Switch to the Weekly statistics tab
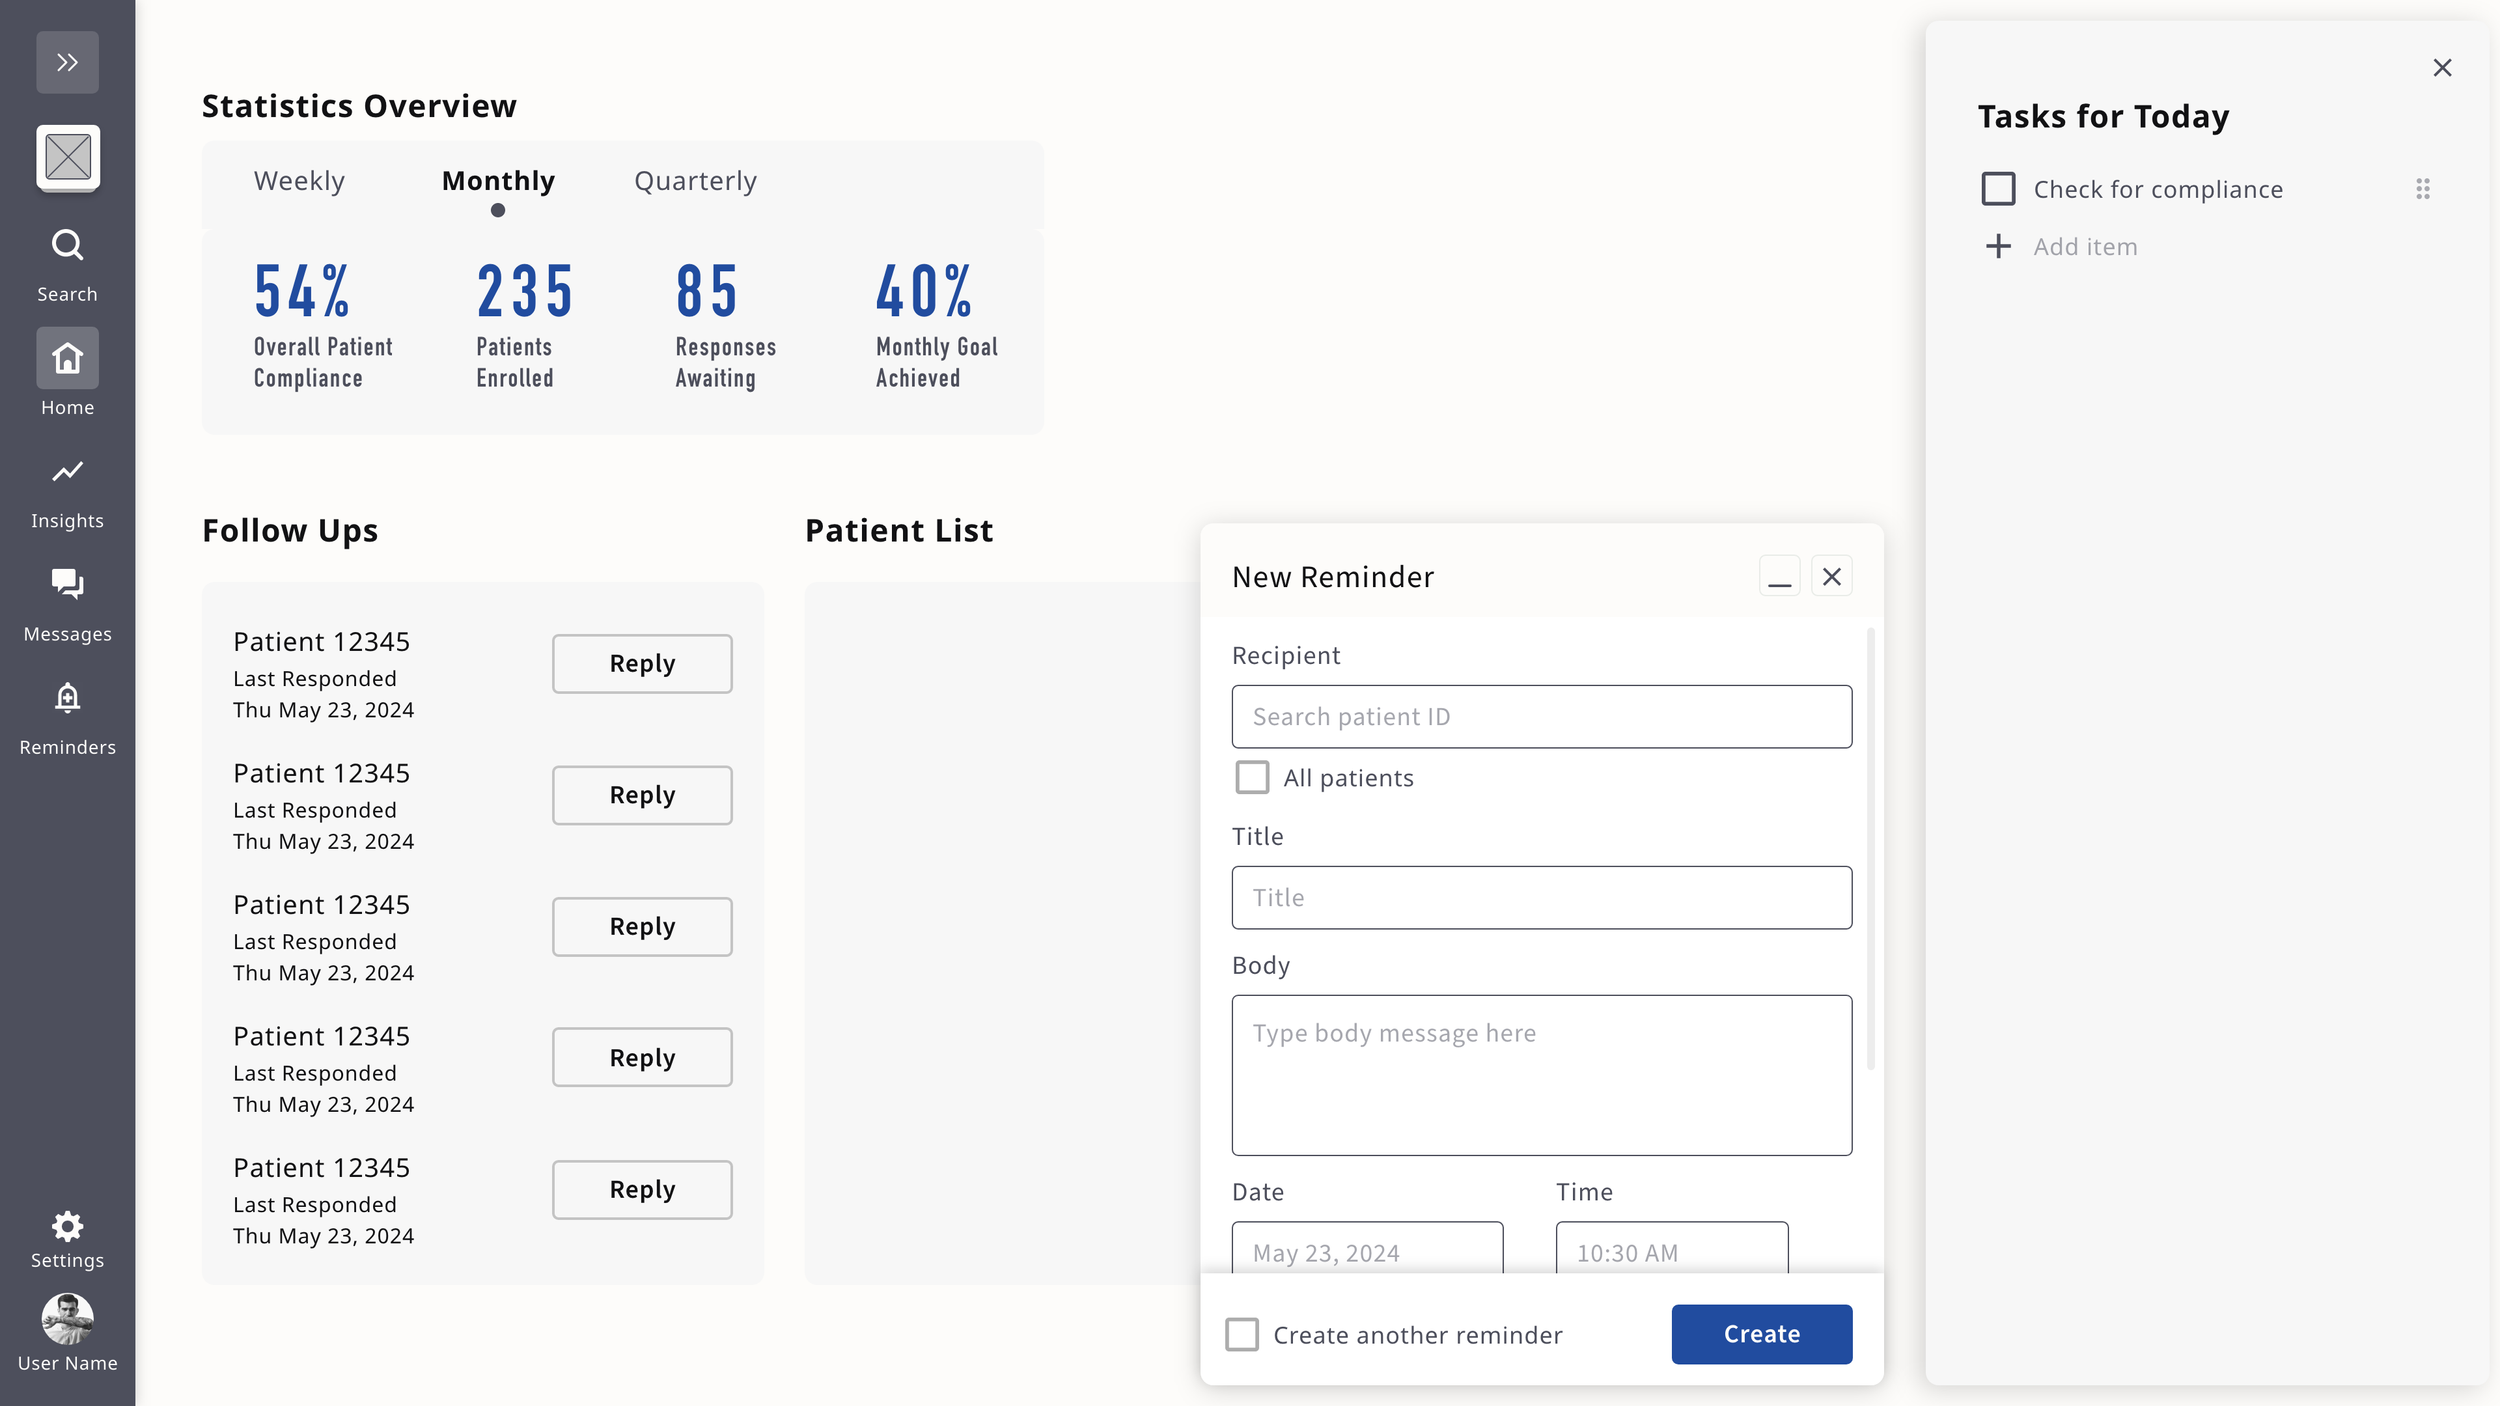This screenshot has width=2500, height=1406. (299, 181)
